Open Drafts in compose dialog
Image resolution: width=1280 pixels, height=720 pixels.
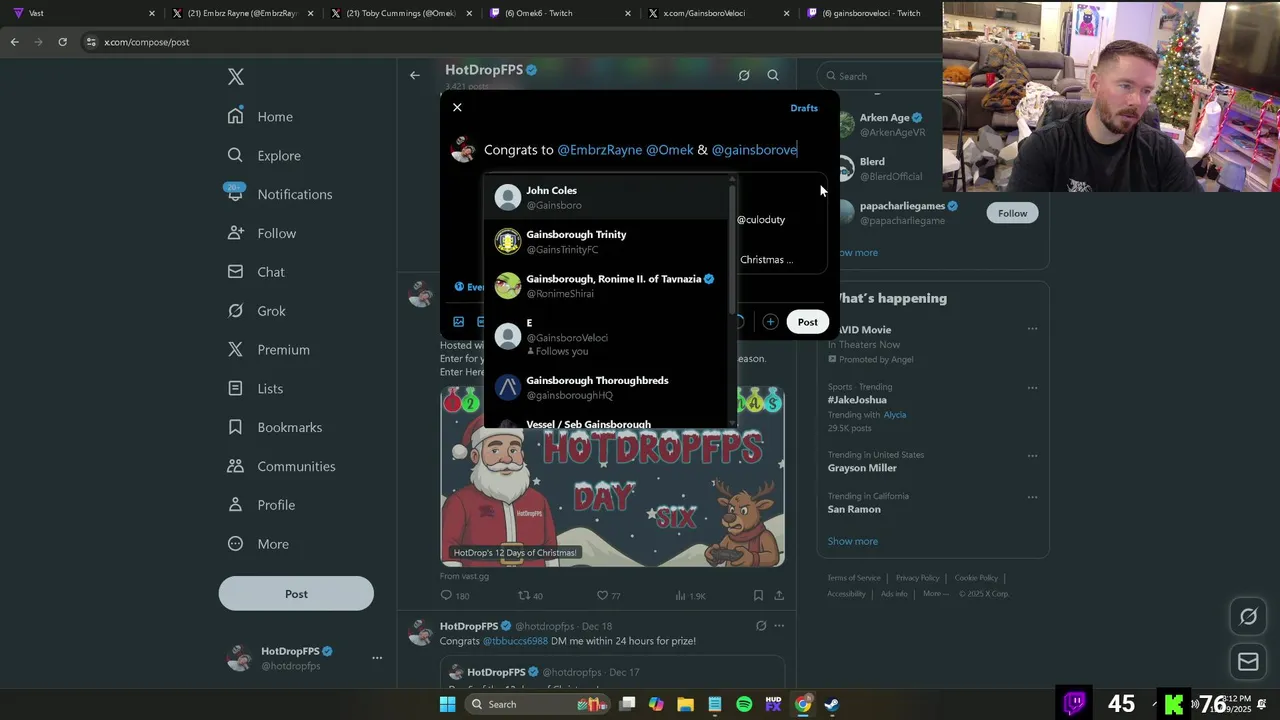tap(804, 108)
